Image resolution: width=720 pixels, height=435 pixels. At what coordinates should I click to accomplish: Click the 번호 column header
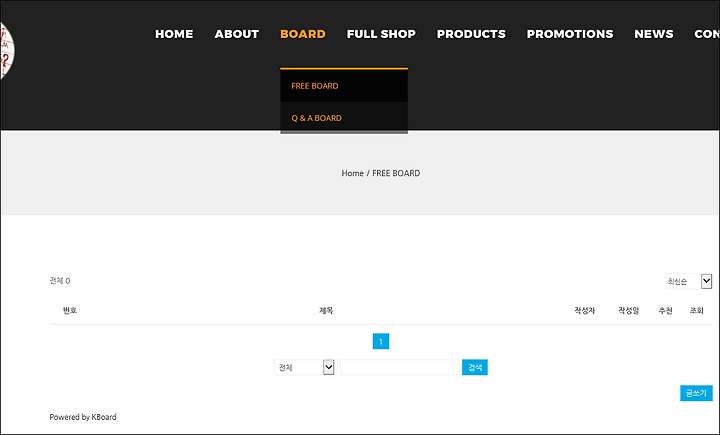(70, 311)
